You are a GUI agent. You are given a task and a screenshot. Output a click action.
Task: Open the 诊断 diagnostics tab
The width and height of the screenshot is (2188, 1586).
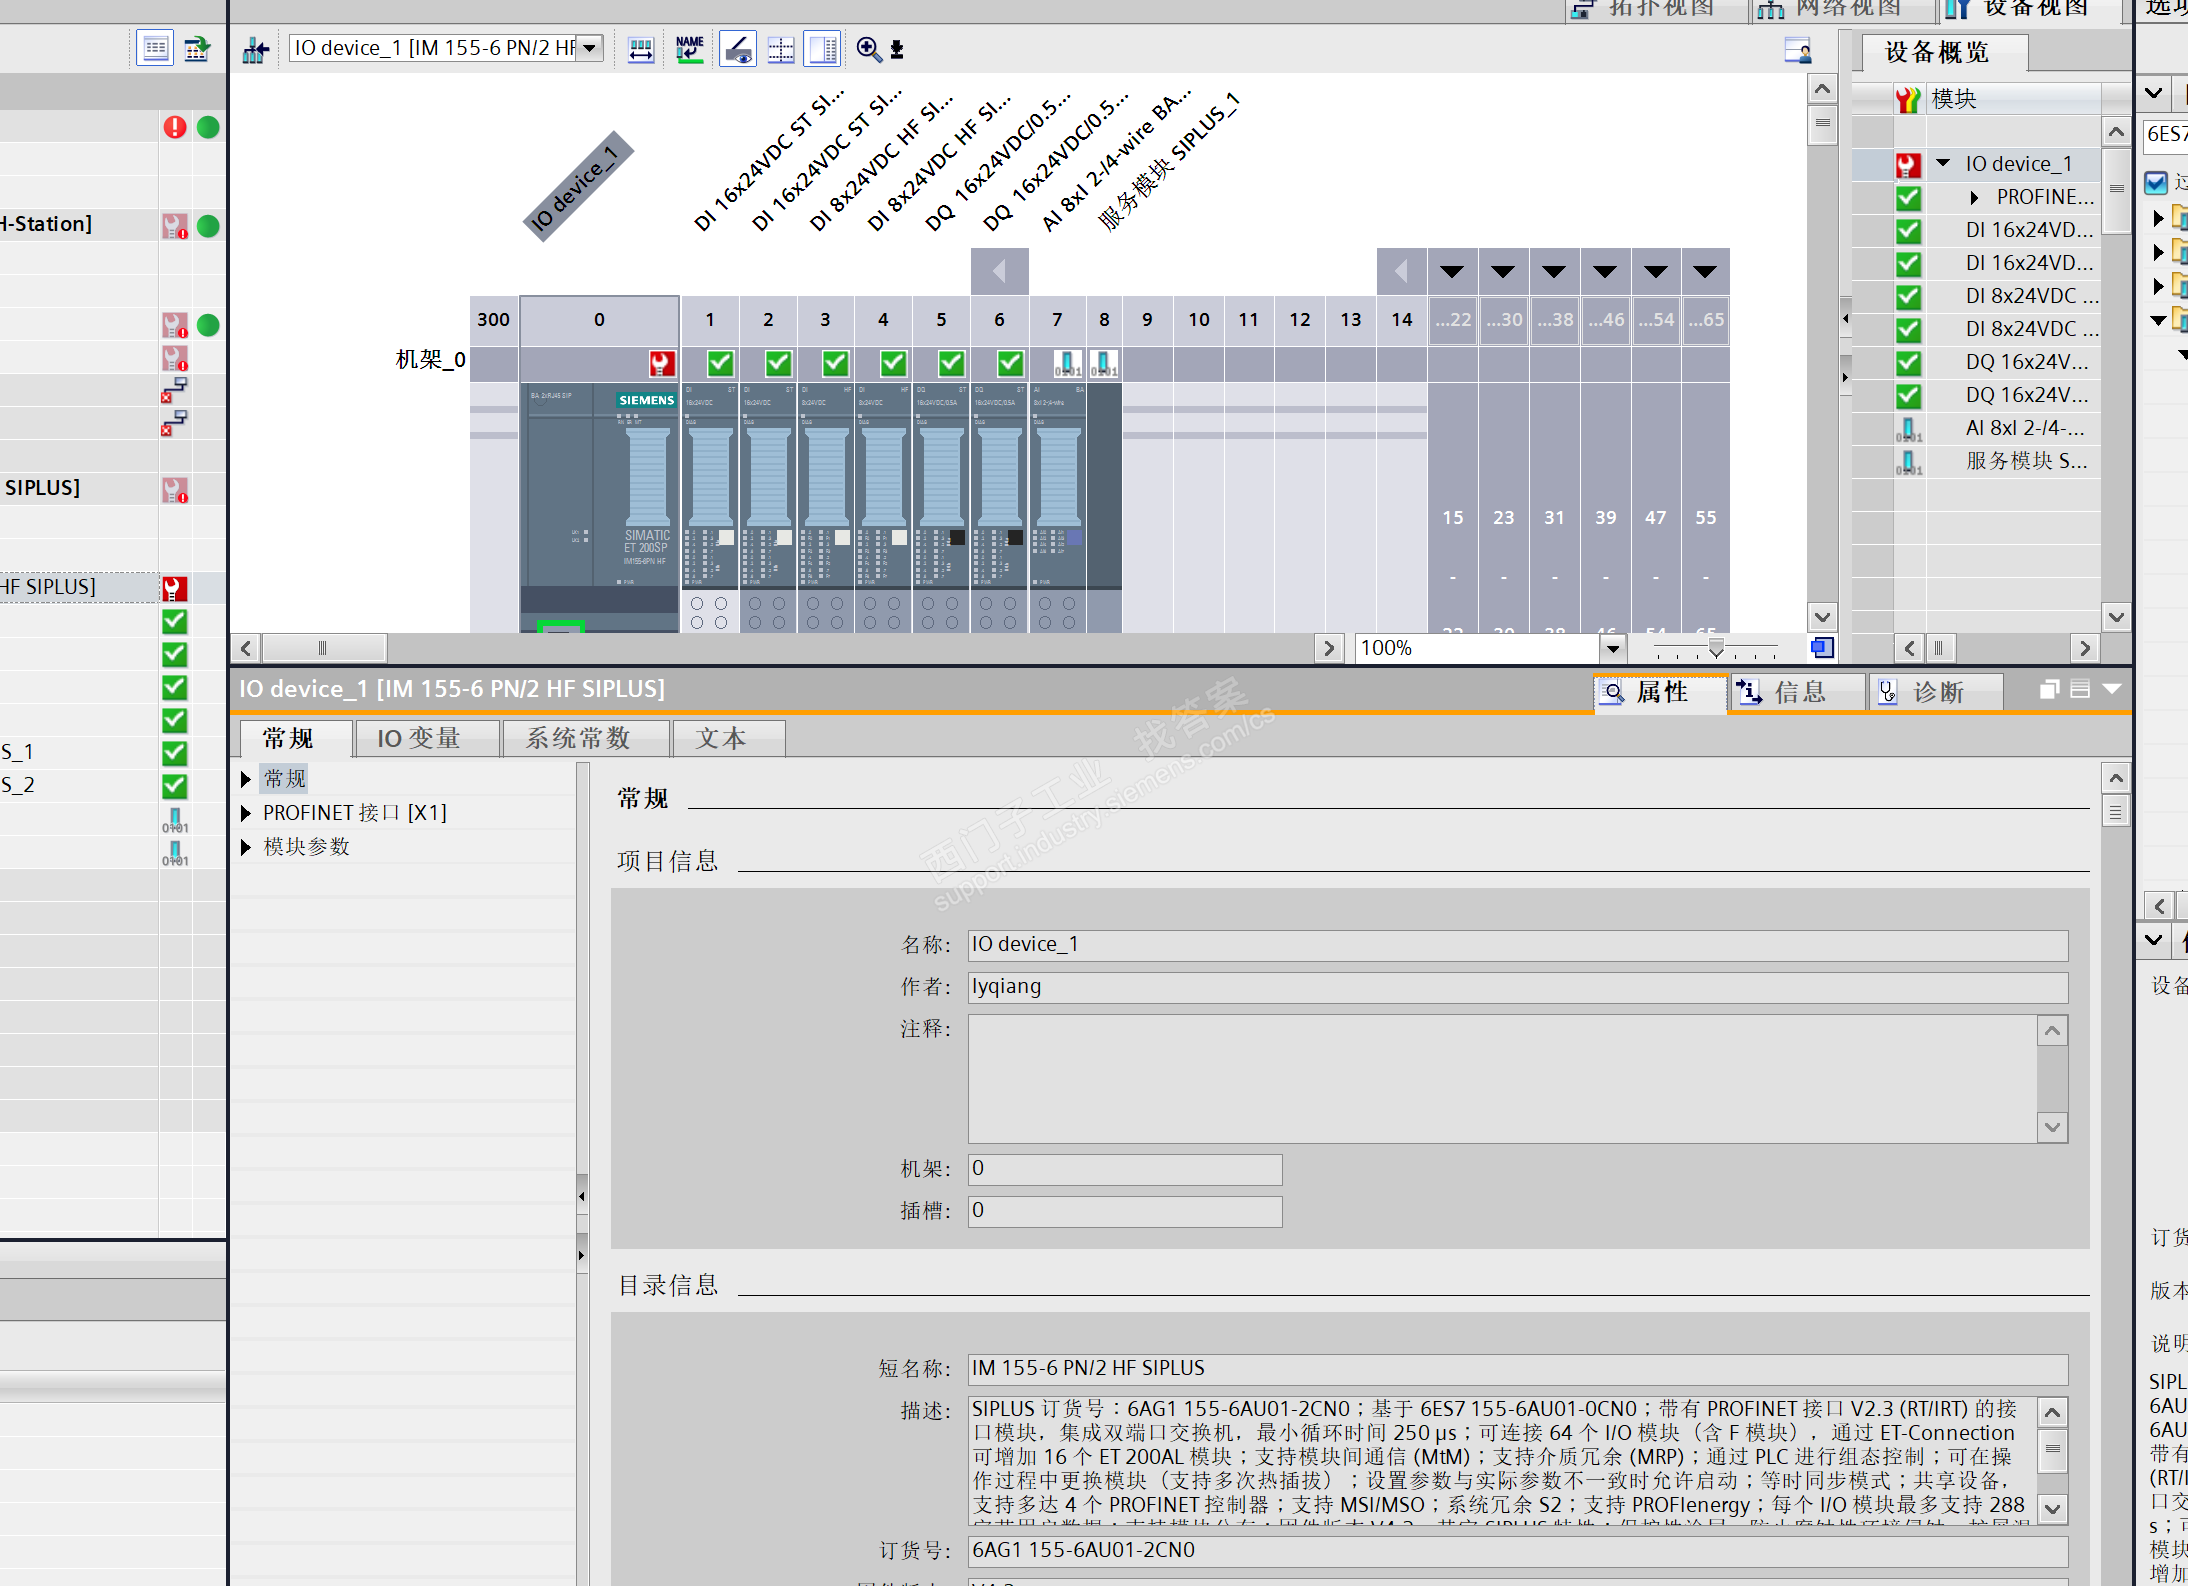click(x=1934, y=692)
